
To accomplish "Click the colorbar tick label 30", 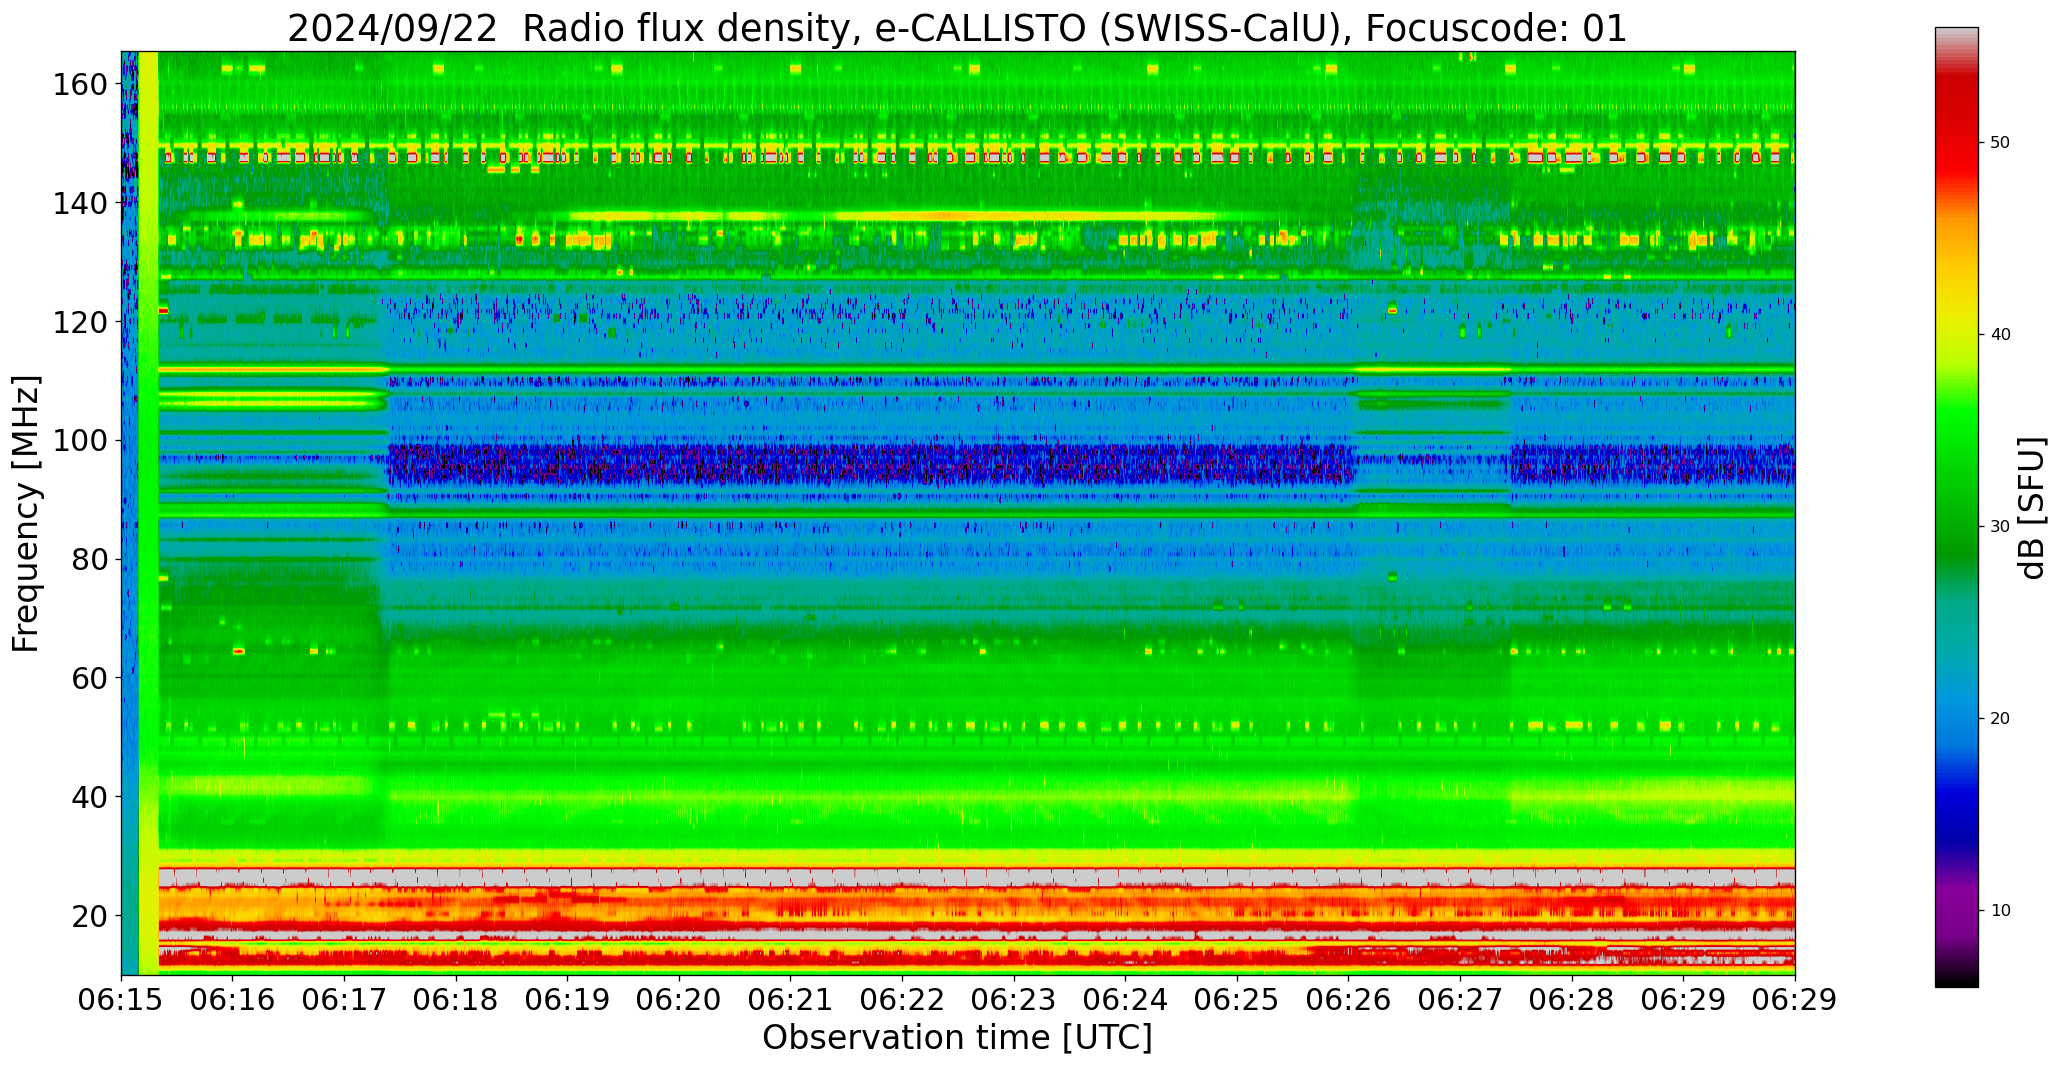I will pyautogui.click(x=2000, y=527).
